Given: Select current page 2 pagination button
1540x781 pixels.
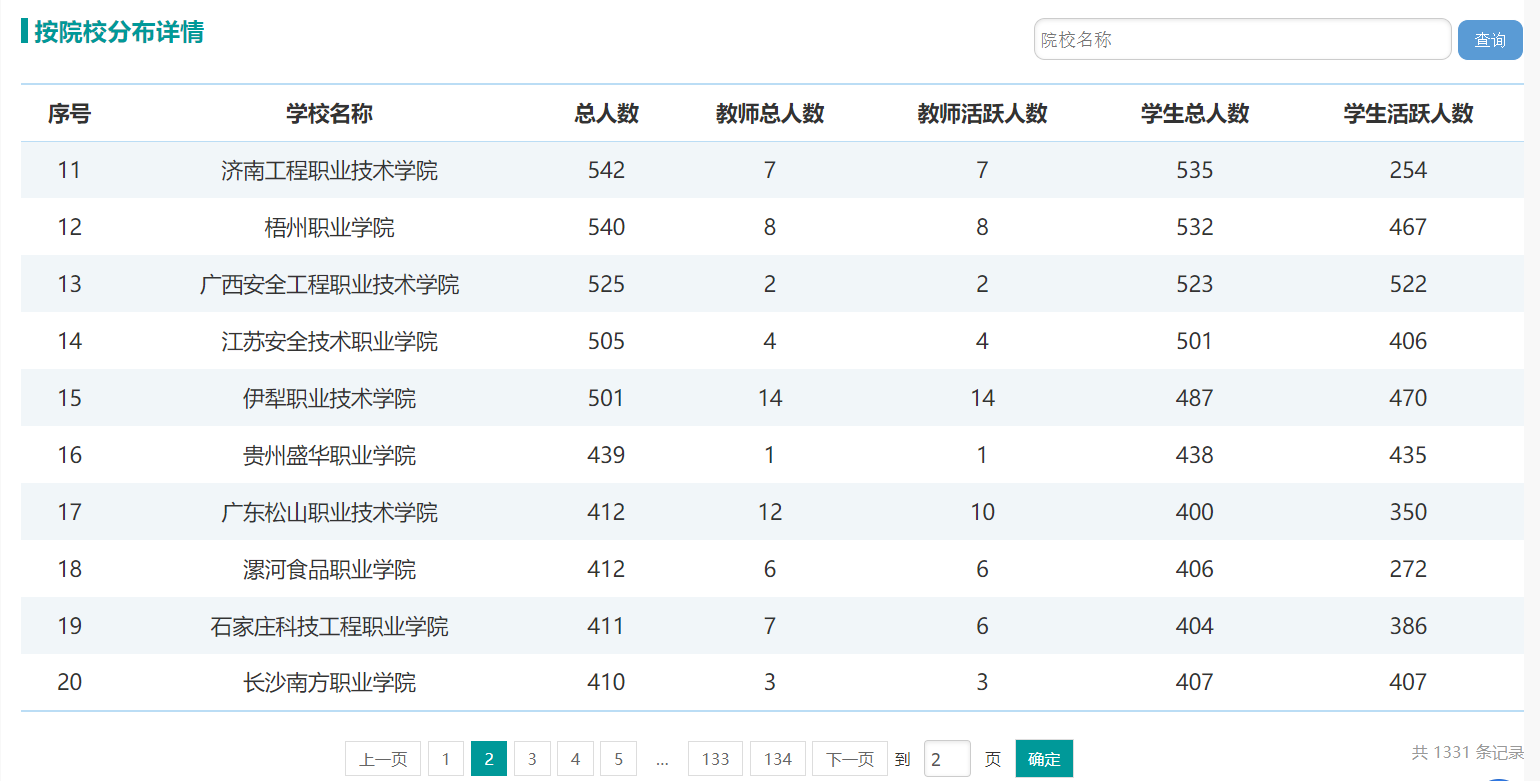Looking at the screenshot, I should click(x=489, y=759).
